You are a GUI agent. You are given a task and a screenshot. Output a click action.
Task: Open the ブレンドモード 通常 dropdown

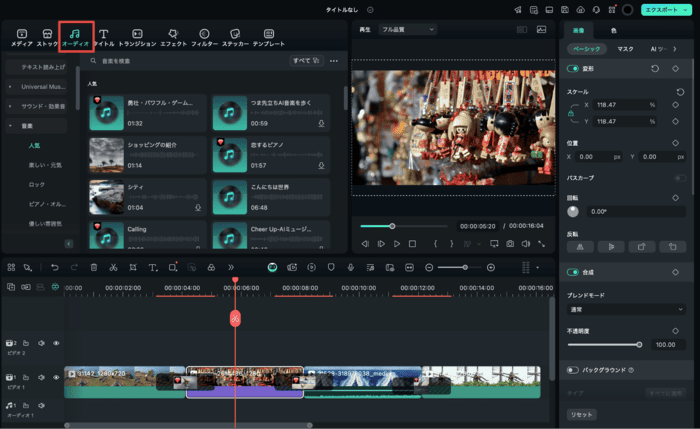[x=626, y=311]
